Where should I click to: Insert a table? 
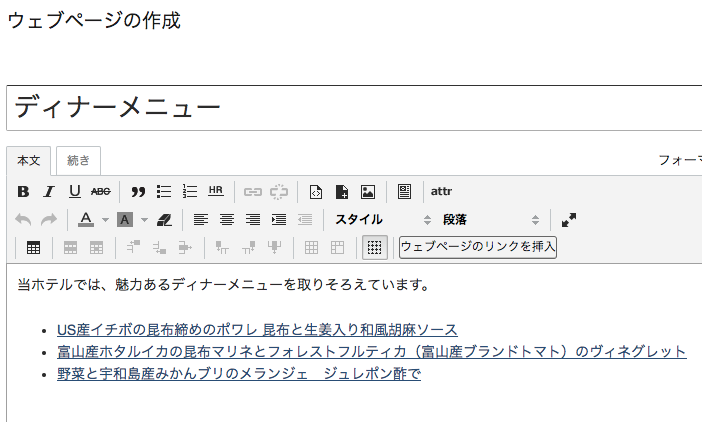pyautogui.click(x=34, y=247)
